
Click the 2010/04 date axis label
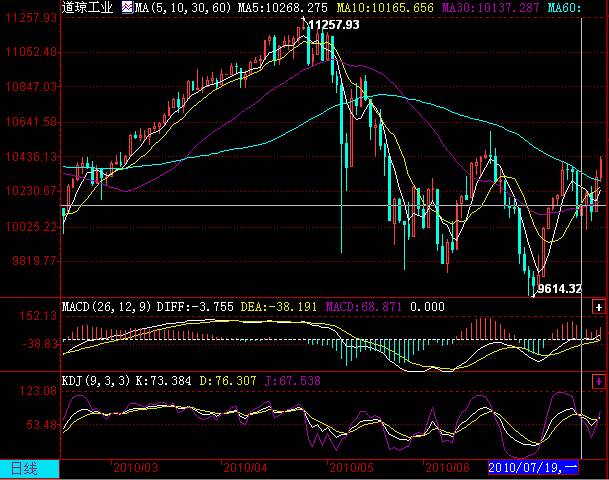(x=245, y=468)
